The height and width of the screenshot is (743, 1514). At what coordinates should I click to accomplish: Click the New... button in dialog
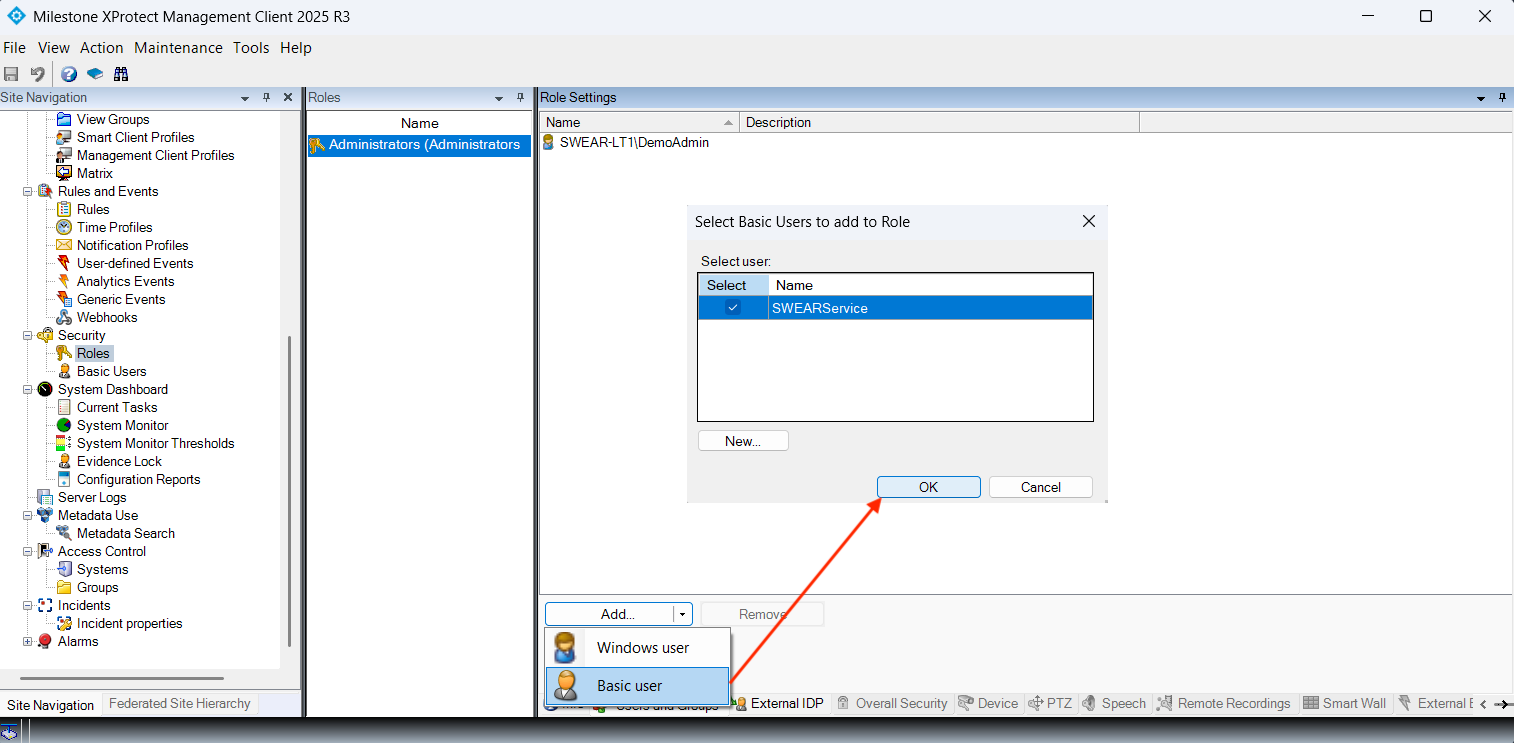tap(743, 441)
